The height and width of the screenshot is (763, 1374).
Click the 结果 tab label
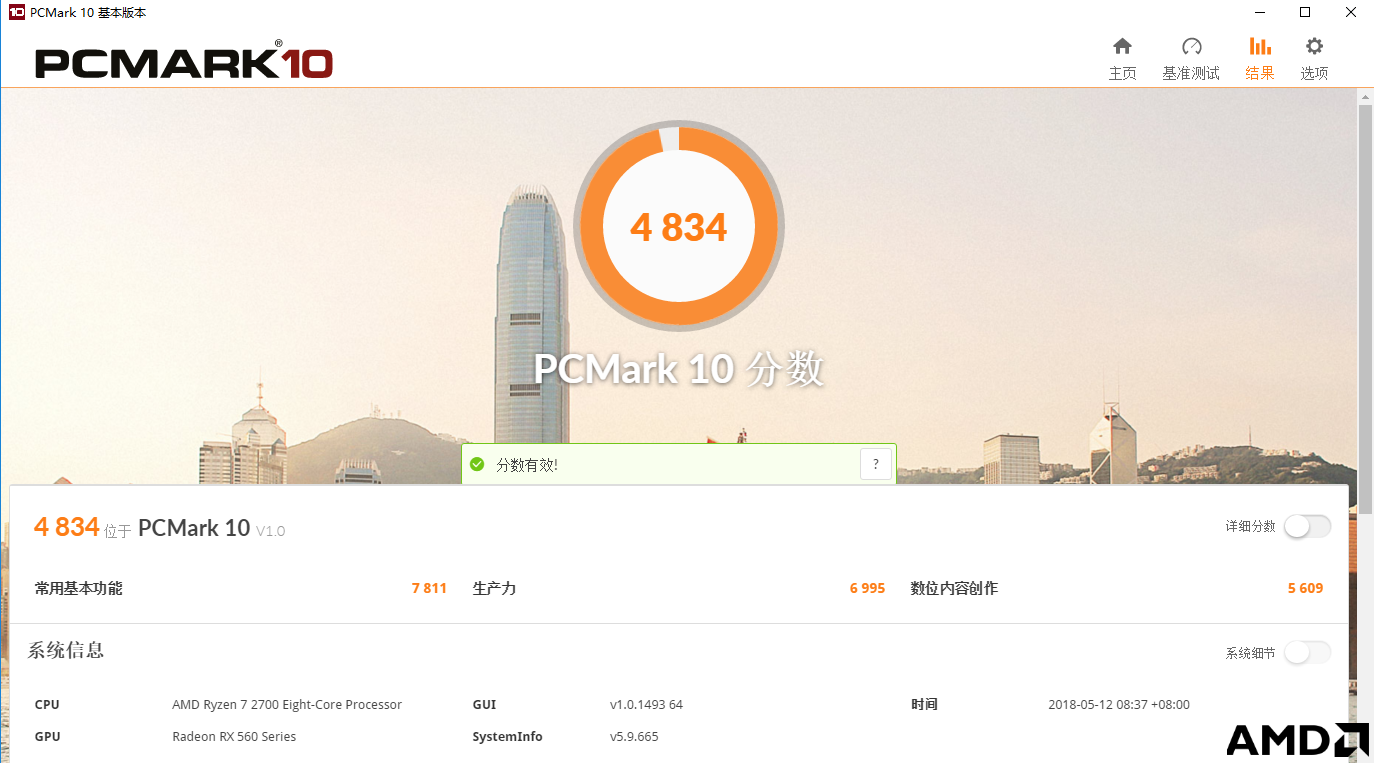click(x=1260, y=73)
